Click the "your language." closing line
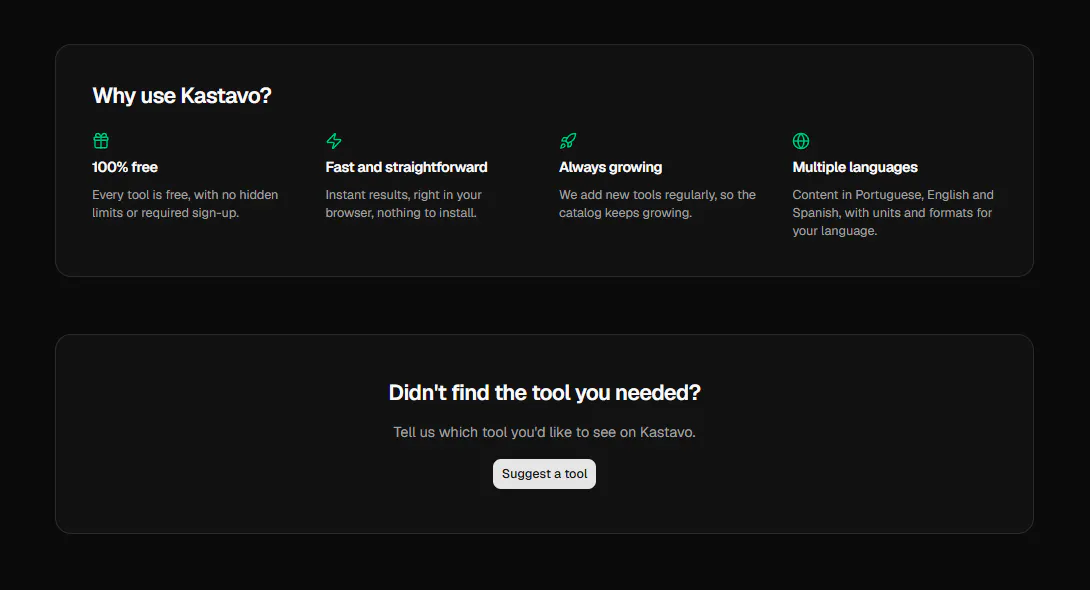Screen dimensions: 1090x590 835,231
